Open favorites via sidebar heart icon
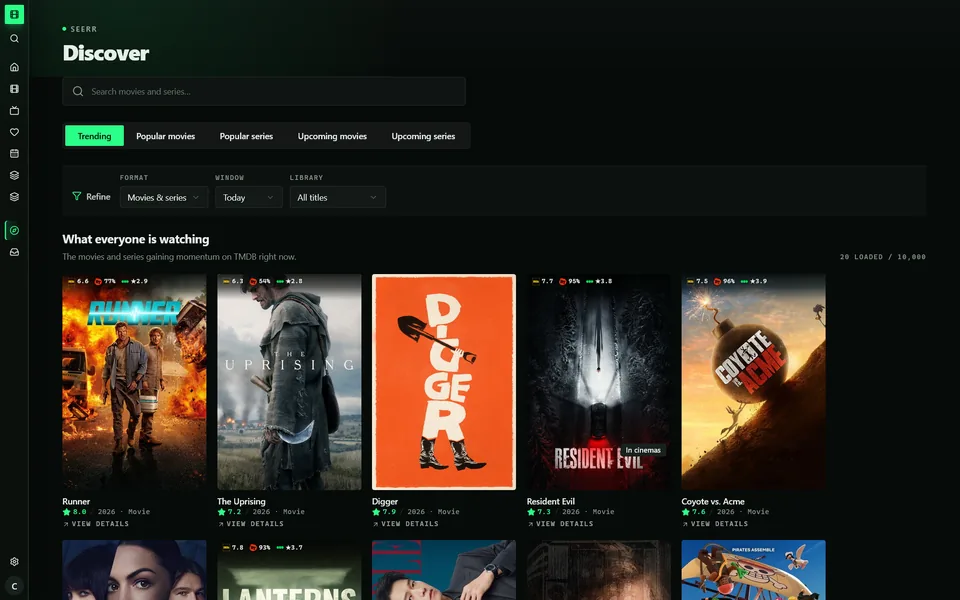 (x=14, y=132)
